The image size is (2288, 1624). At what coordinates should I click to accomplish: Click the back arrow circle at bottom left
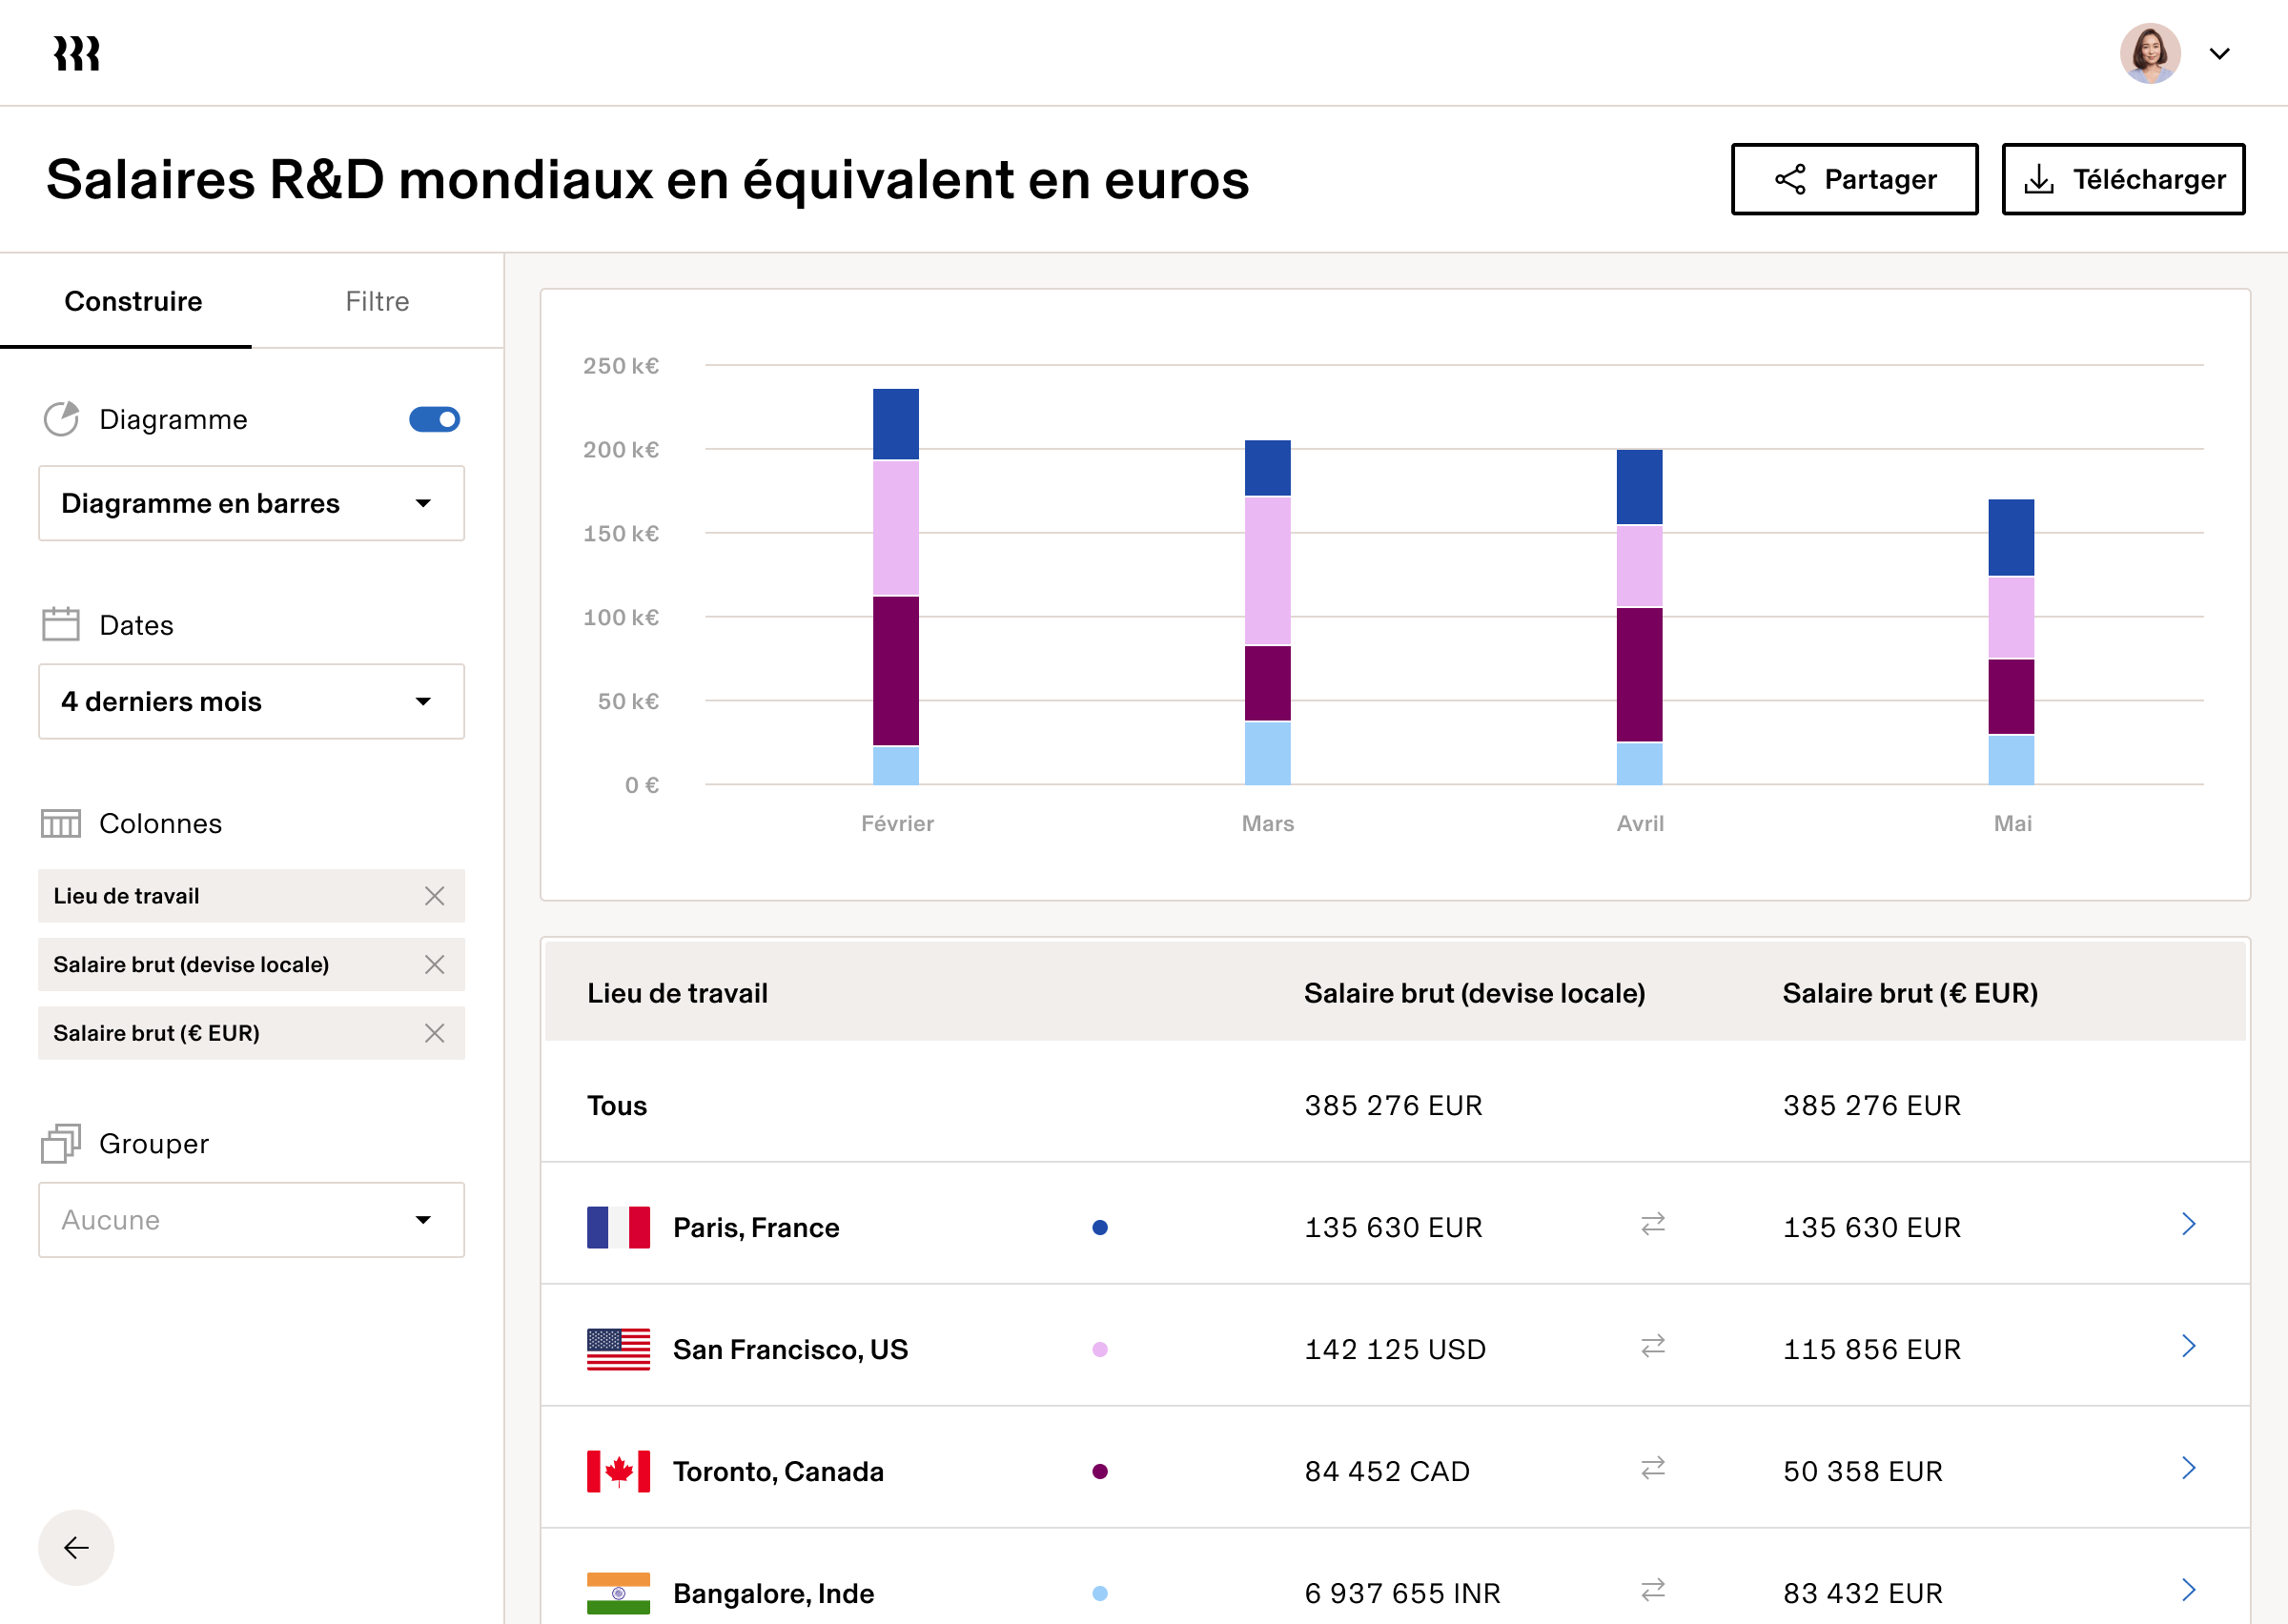tap(74, 1547)
